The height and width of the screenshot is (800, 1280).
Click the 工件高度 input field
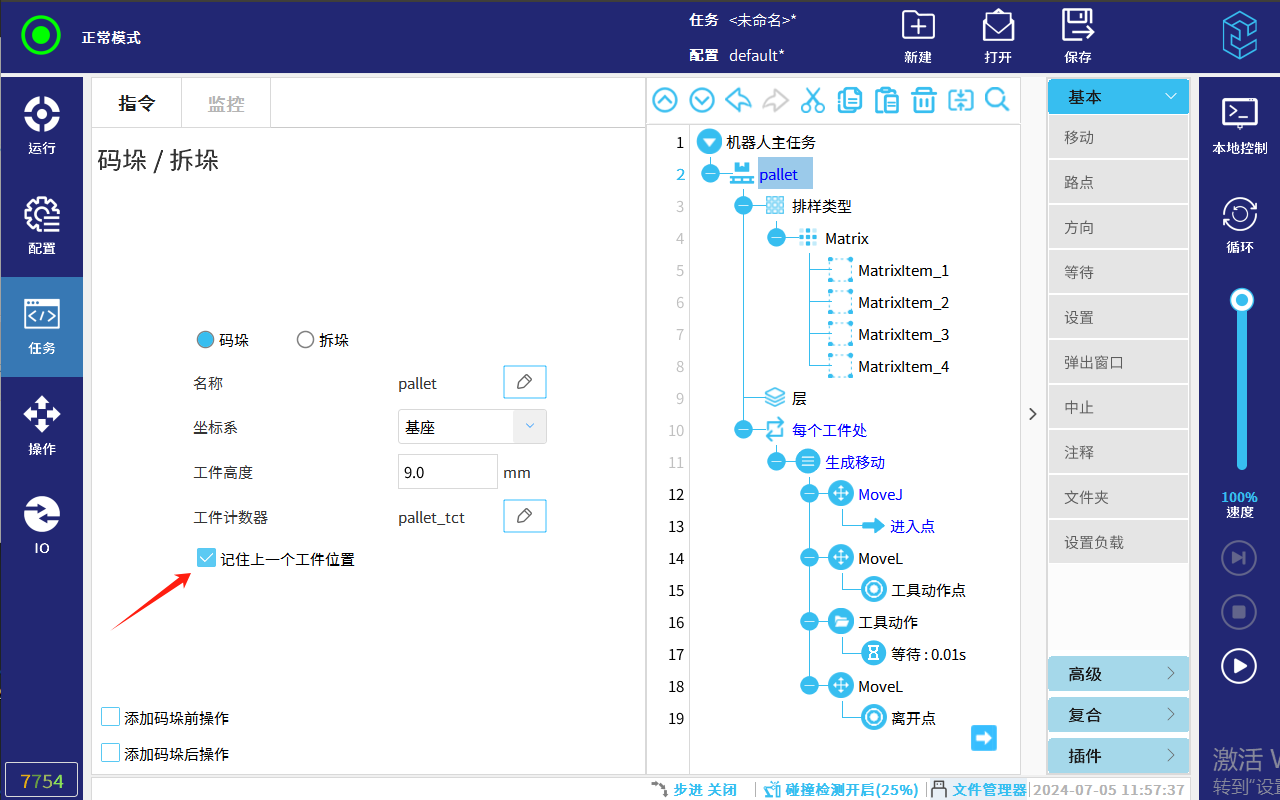tap(447, 472)
